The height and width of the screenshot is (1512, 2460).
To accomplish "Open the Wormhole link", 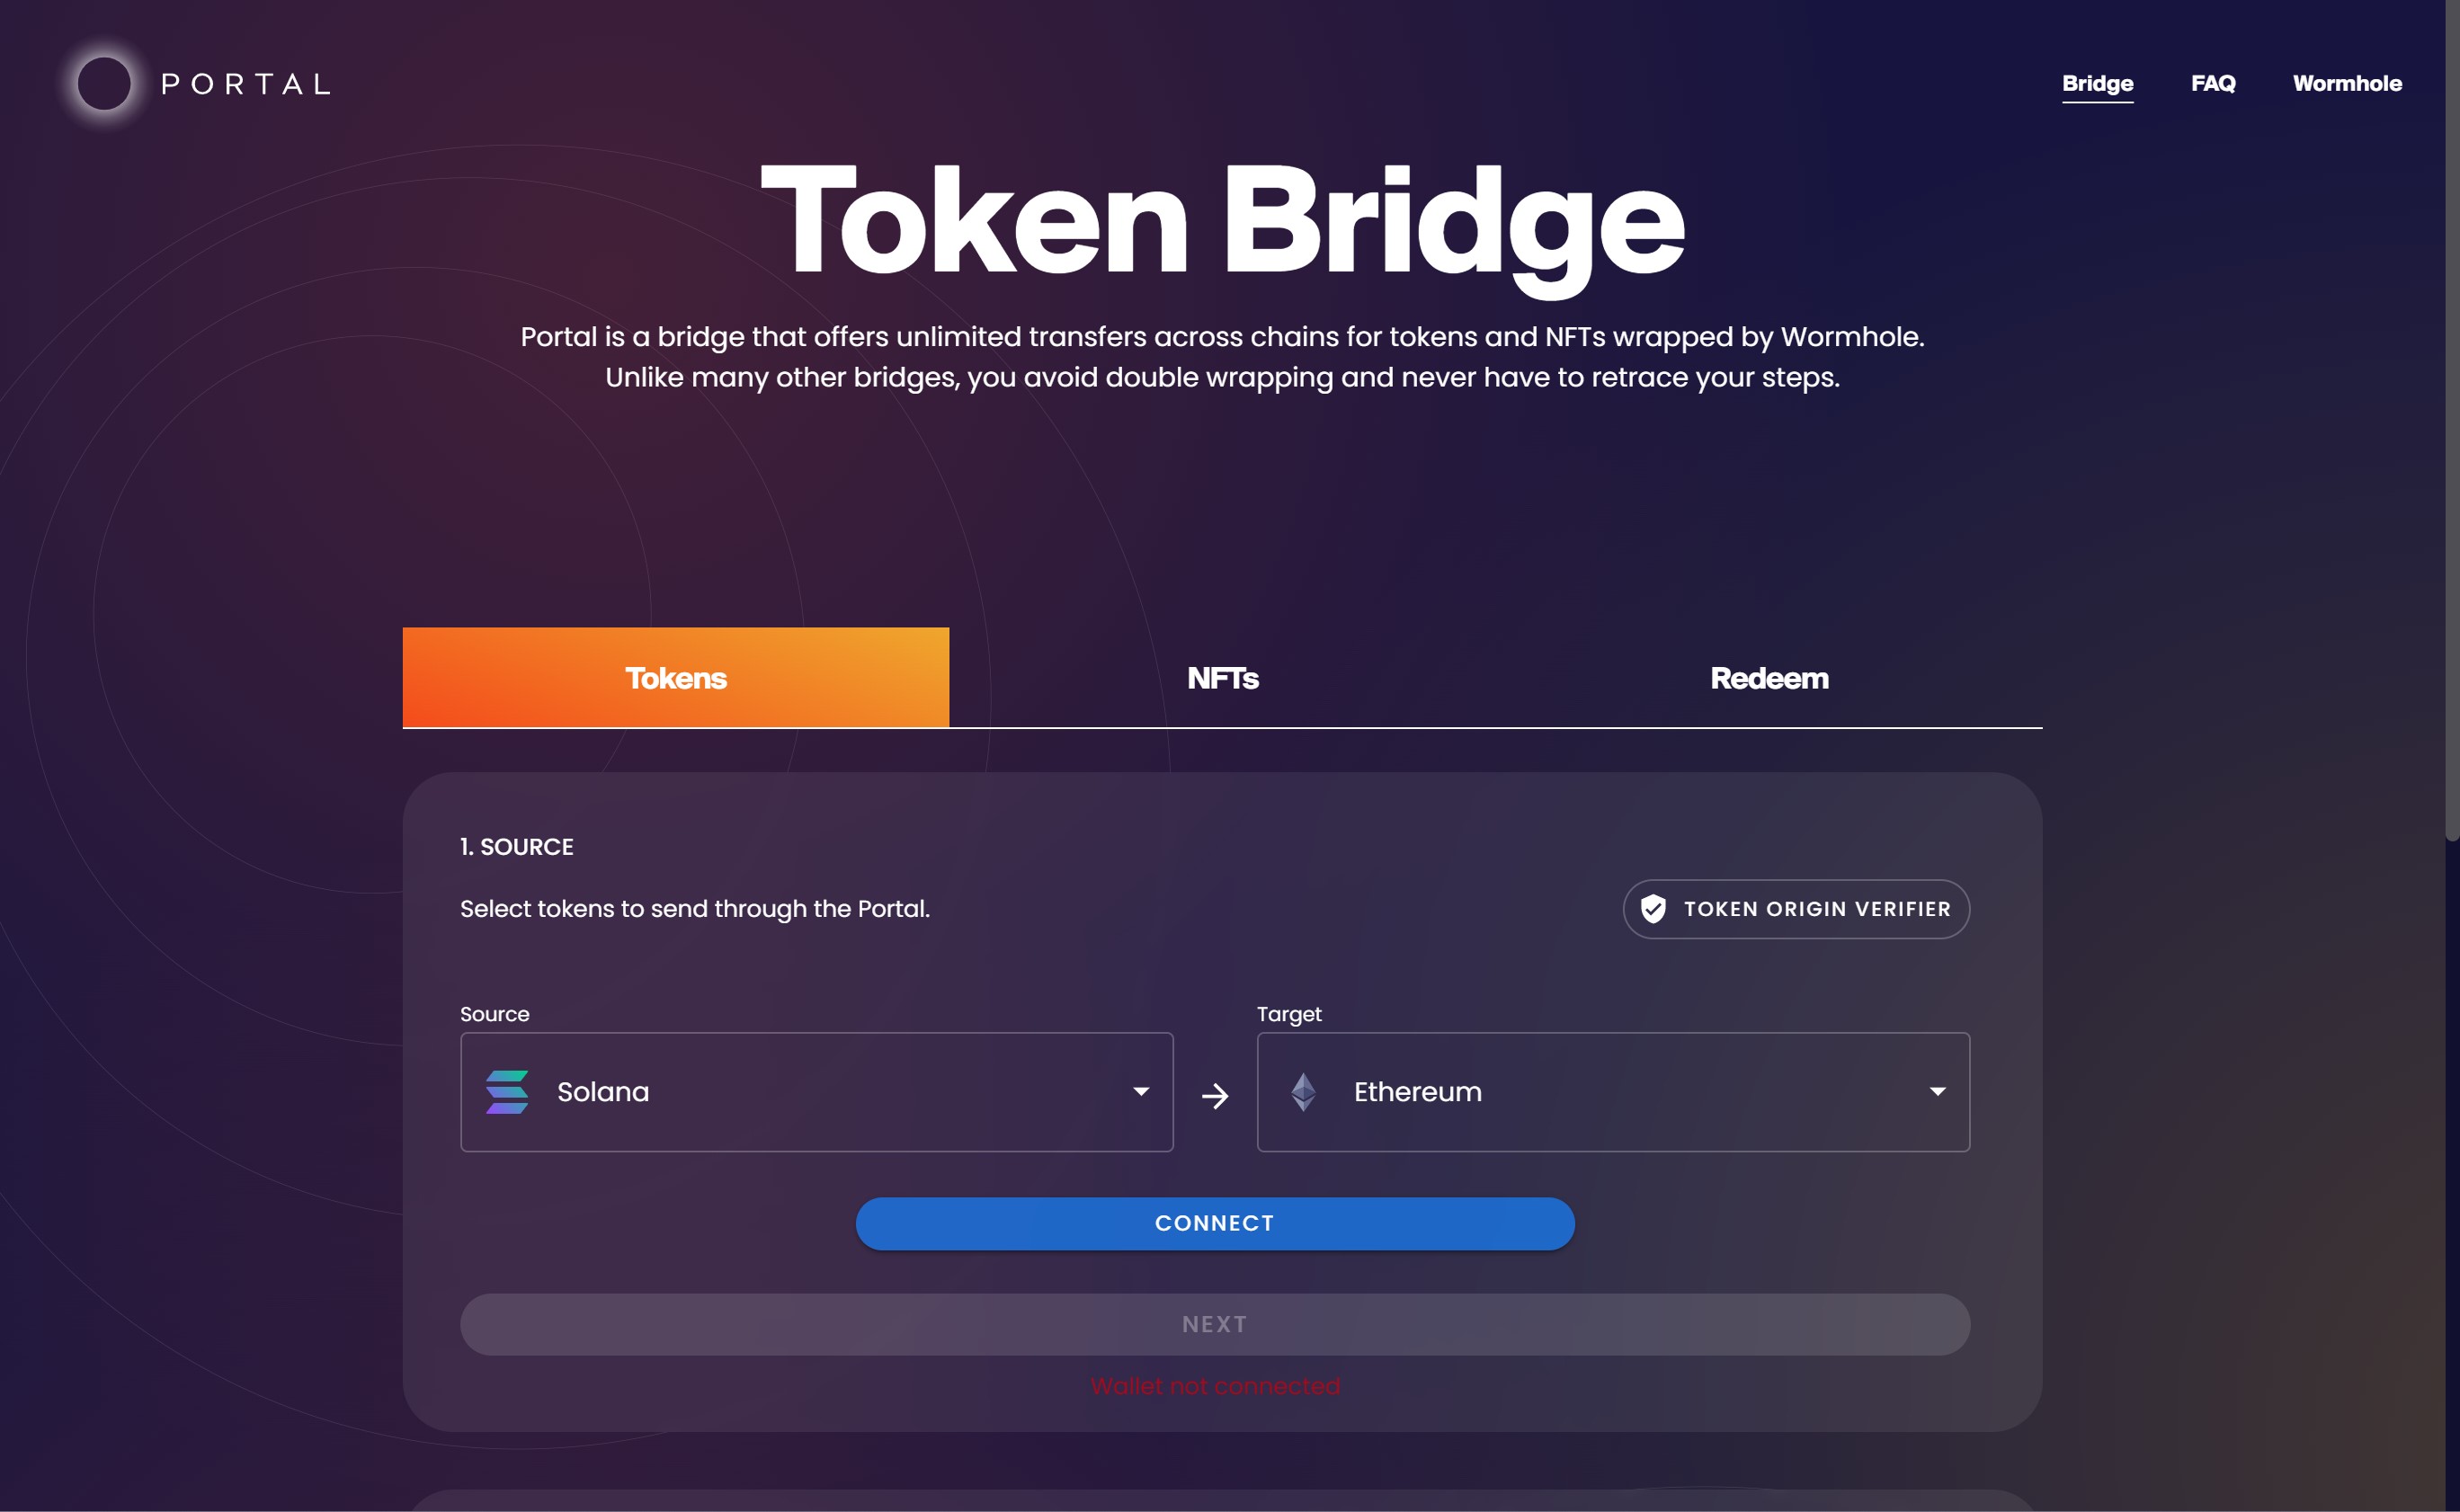I will pos(2348,83).
